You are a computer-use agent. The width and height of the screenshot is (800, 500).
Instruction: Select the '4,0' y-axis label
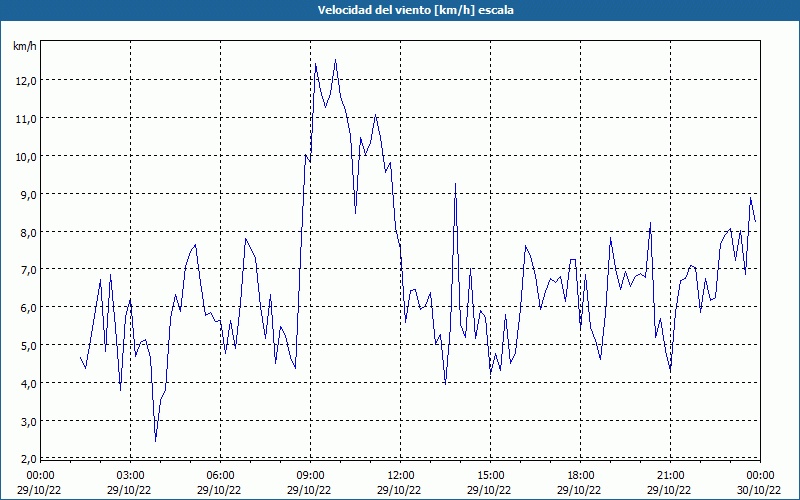tap(27, 383)
